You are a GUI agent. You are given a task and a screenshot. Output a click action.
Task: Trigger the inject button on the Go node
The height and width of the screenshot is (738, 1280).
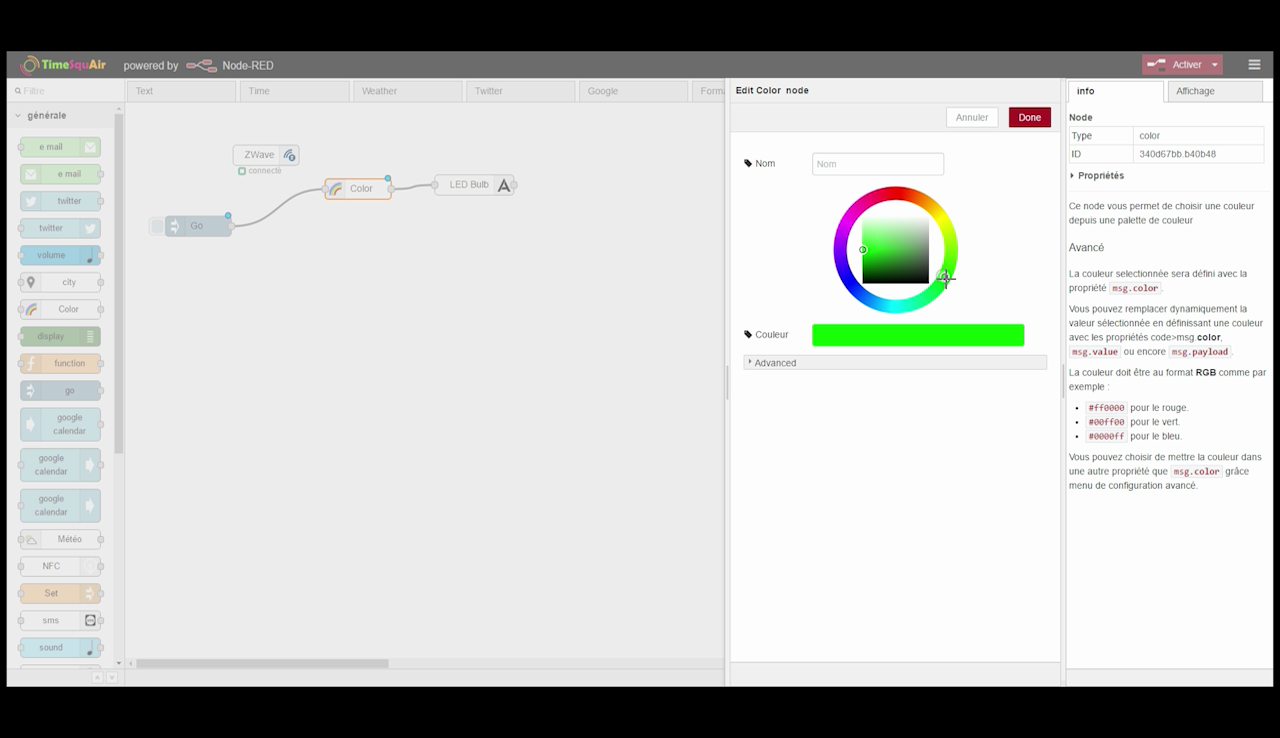coord(157,226)
